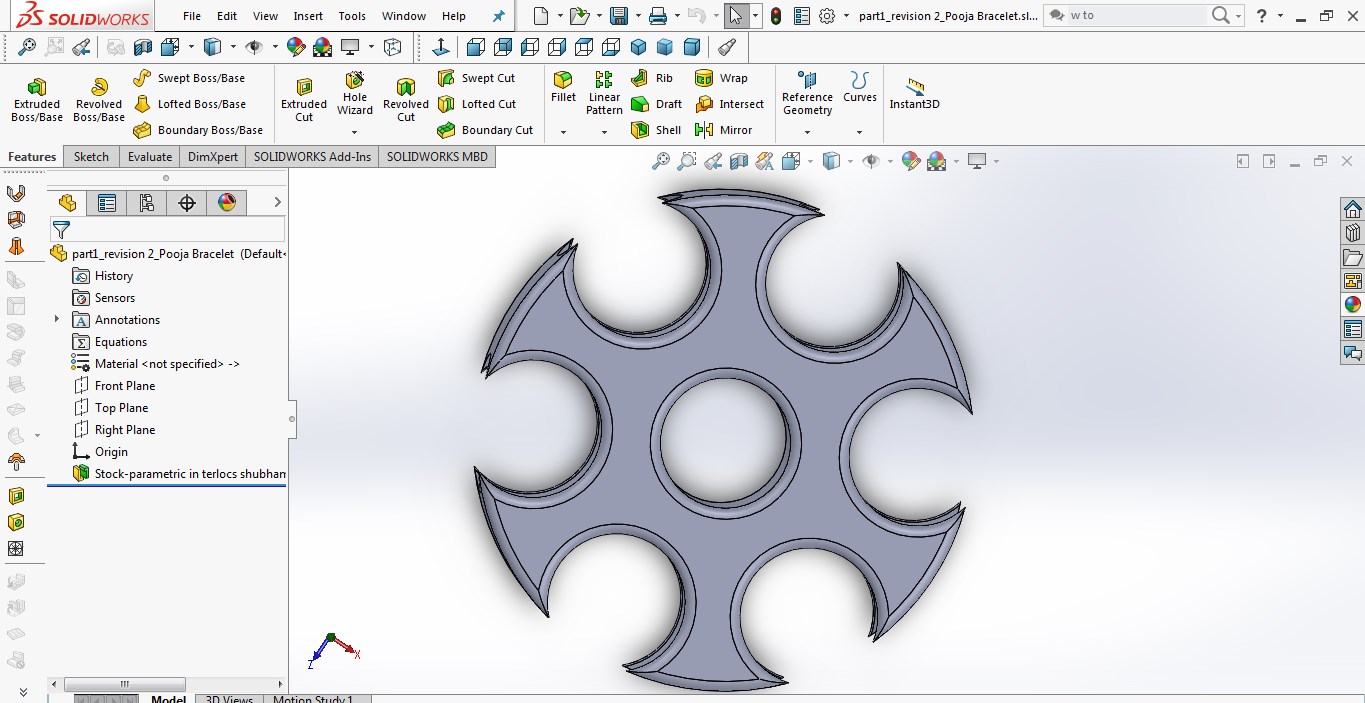Click the Shell feature tool
Image resolution: width=1365 pixels, height=703 pixels.
pyautogui.click(x=657, y=130)
